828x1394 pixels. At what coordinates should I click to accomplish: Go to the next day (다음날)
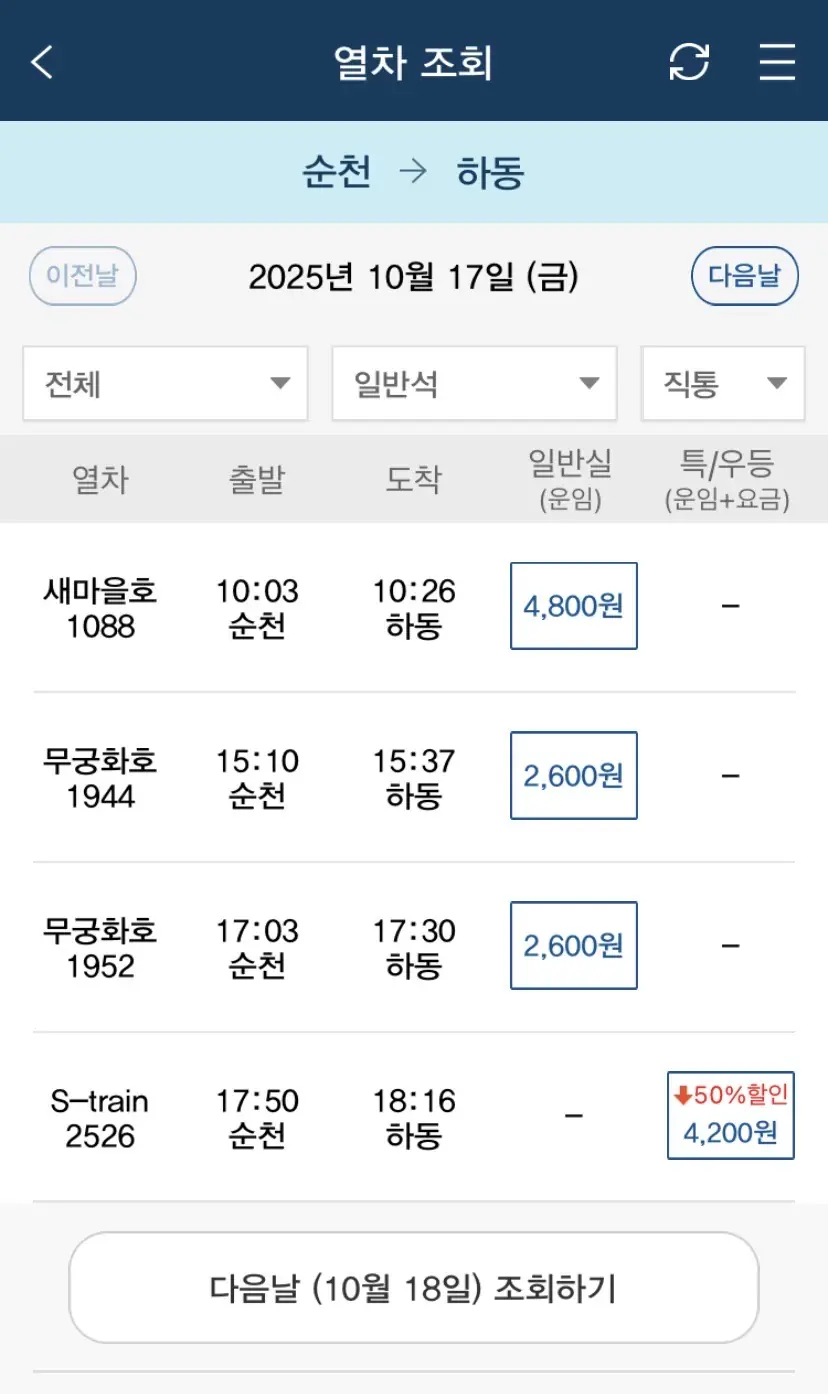coord(744,276)
